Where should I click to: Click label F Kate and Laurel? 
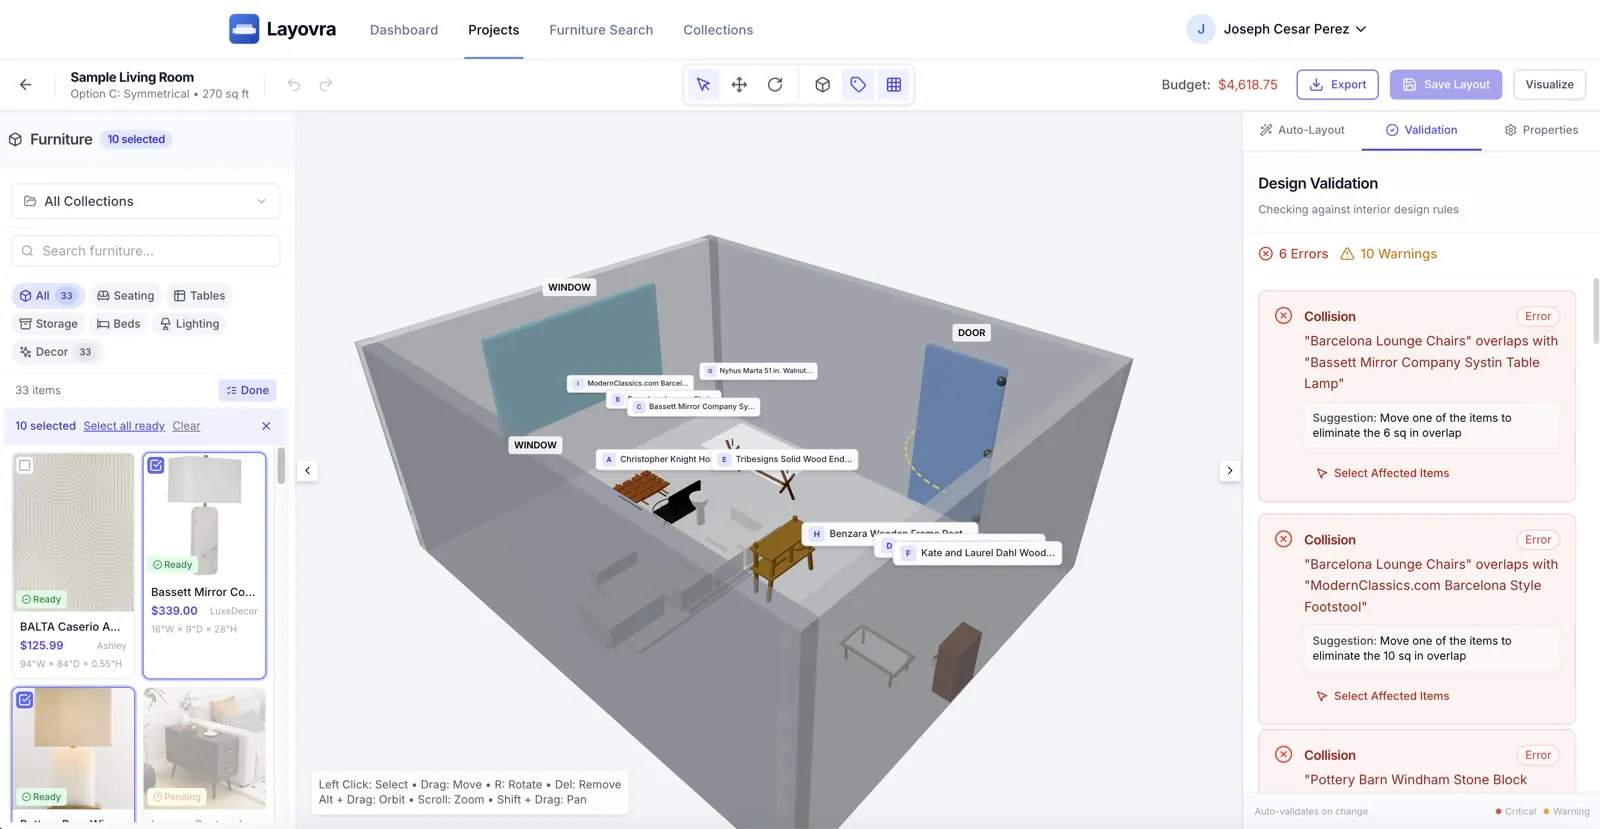pos(979,552)
